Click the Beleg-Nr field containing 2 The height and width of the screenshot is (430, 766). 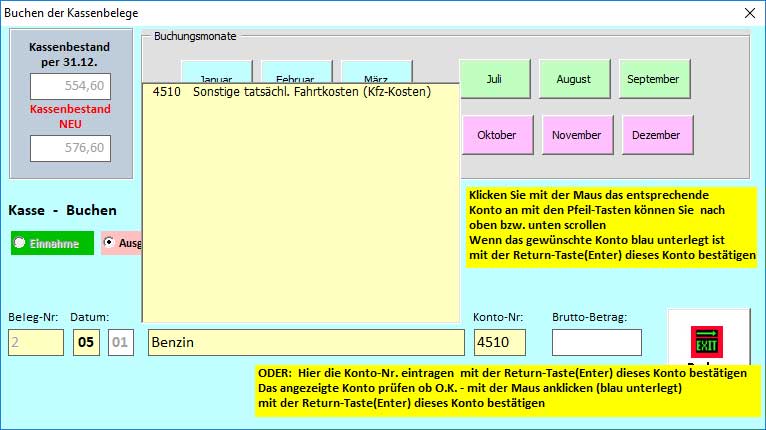(x=36, y=342)
